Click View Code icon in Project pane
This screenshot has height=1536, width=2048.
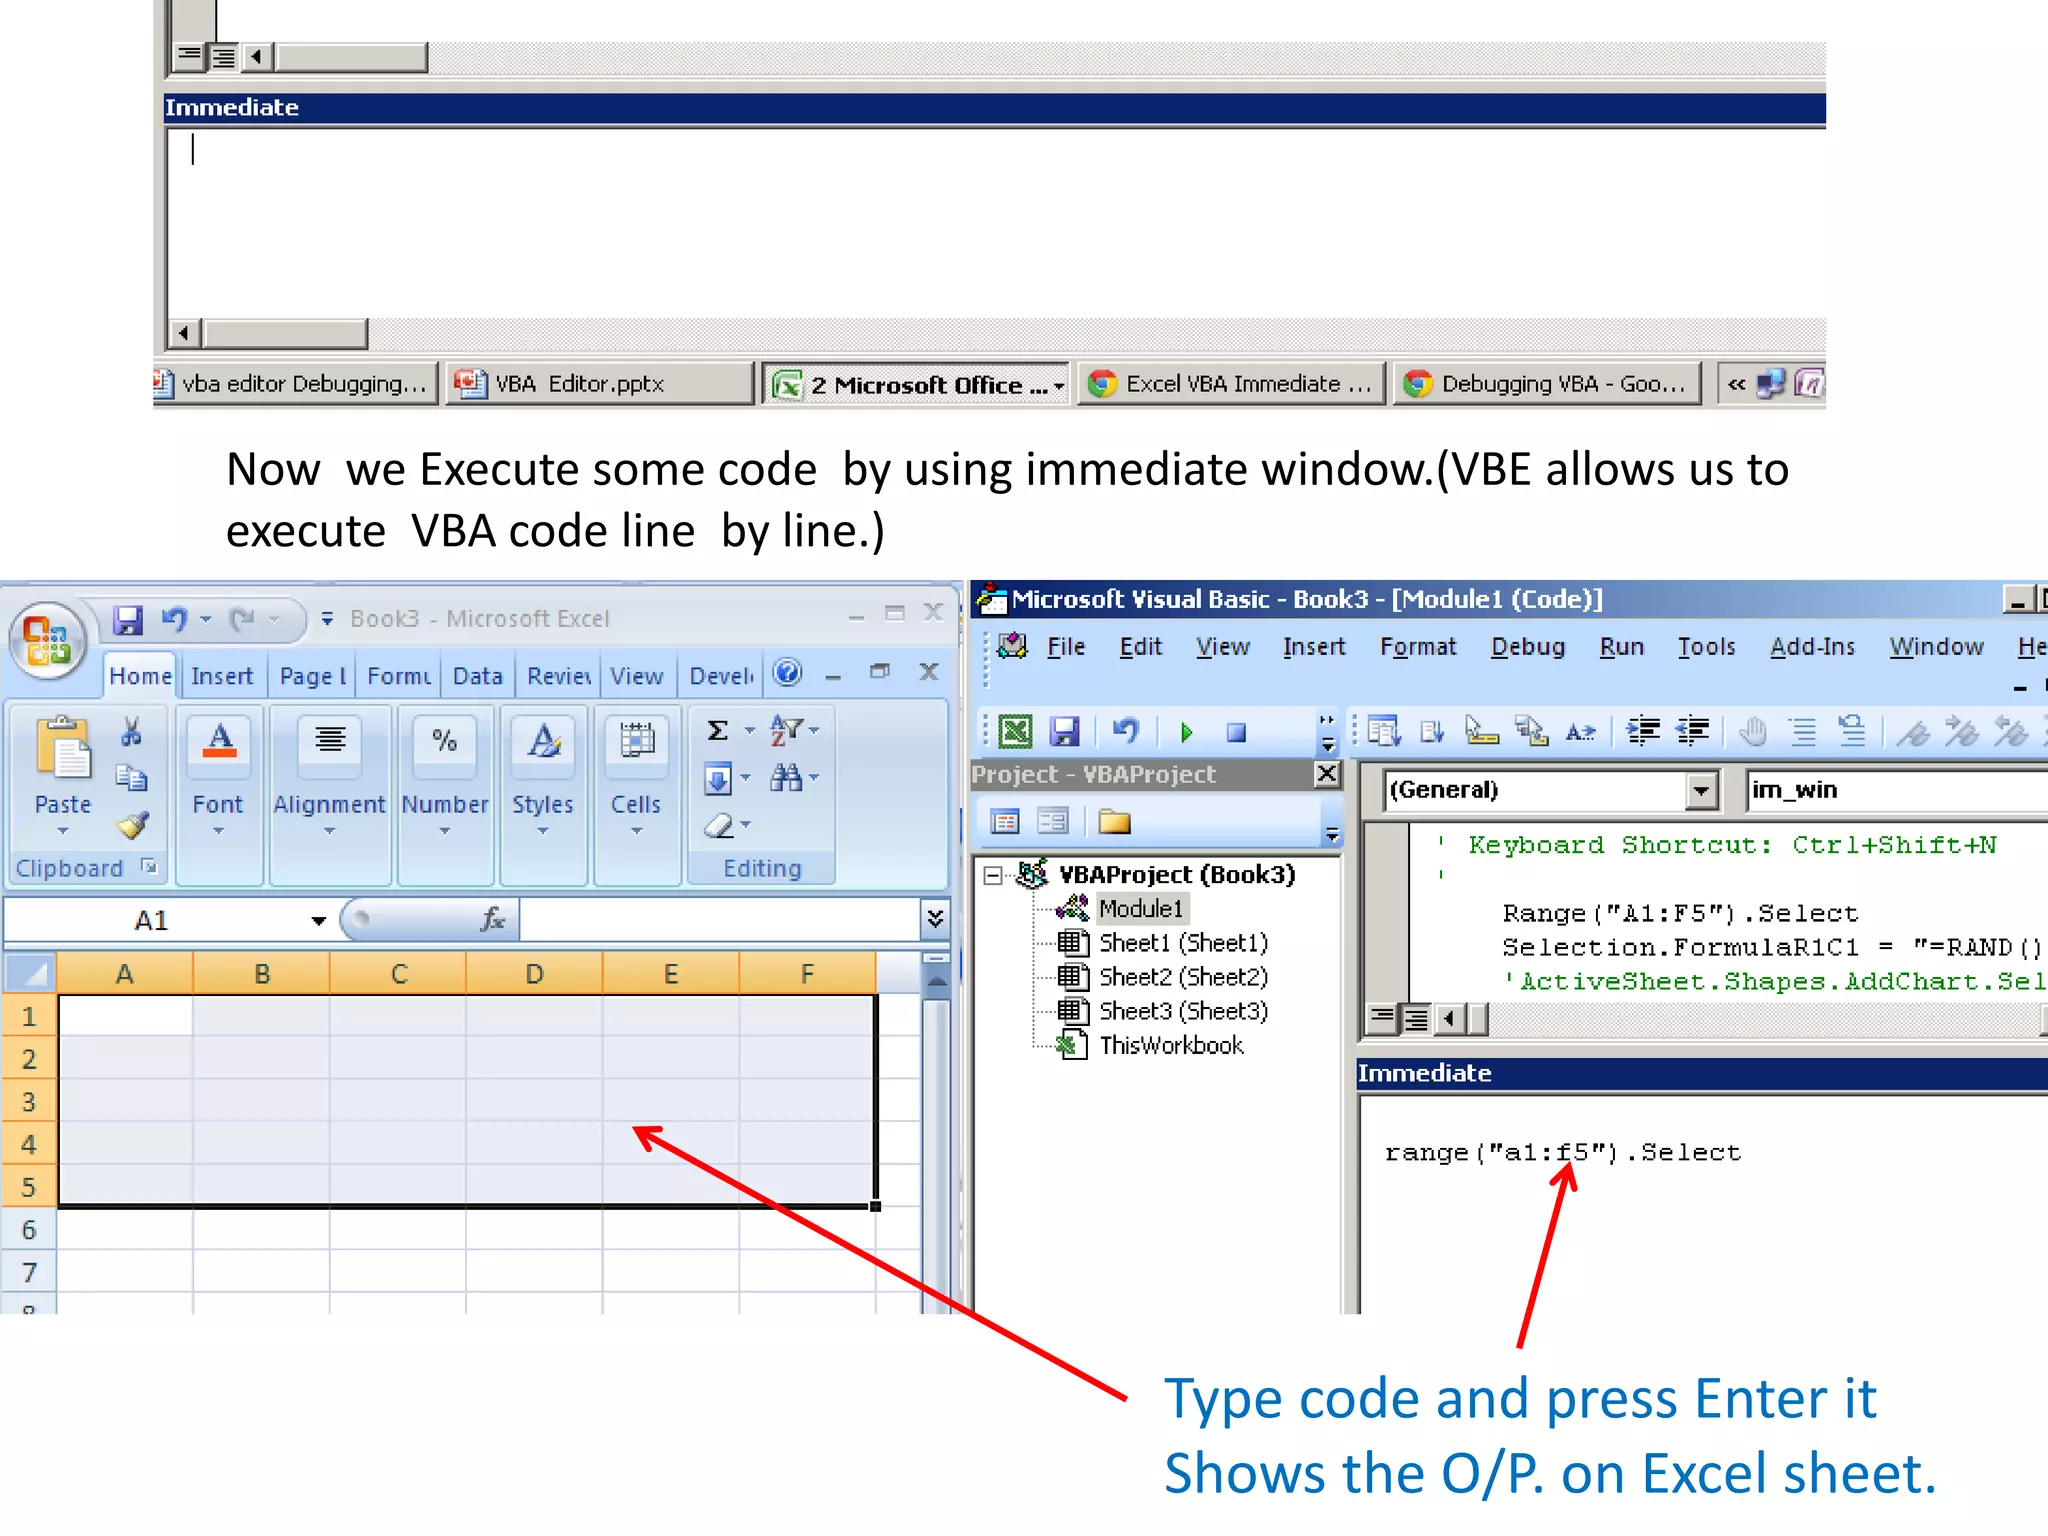[1005, 822]
